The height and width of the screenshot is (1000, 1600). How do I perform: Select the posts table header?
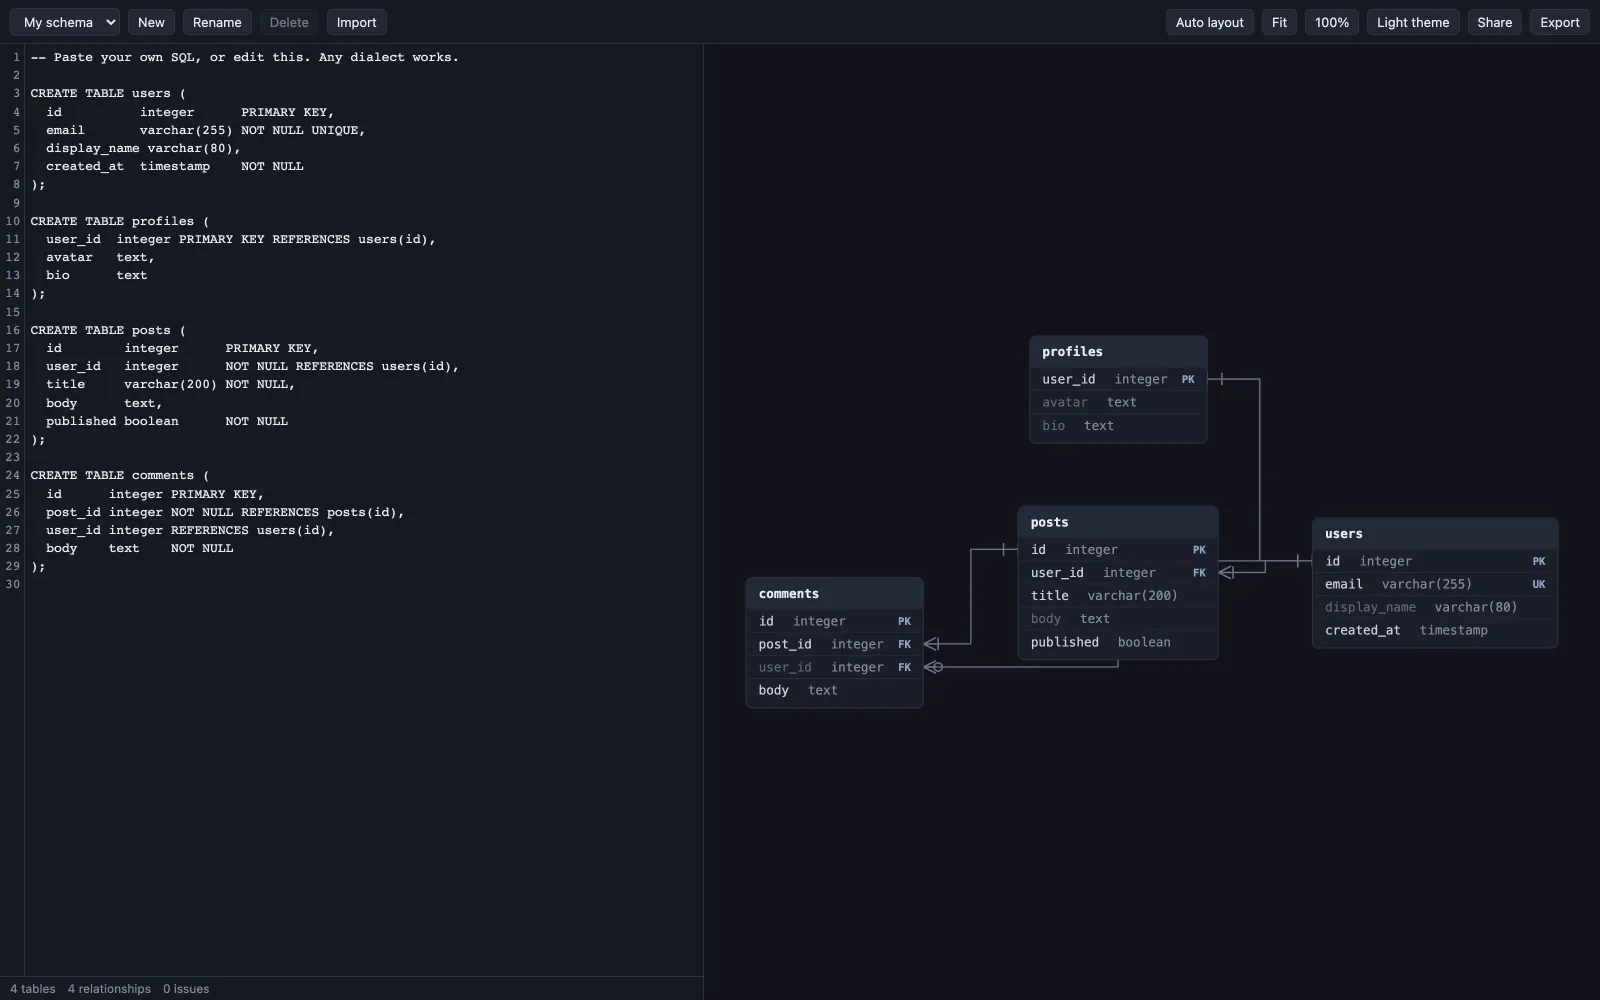pos(1118,522)
